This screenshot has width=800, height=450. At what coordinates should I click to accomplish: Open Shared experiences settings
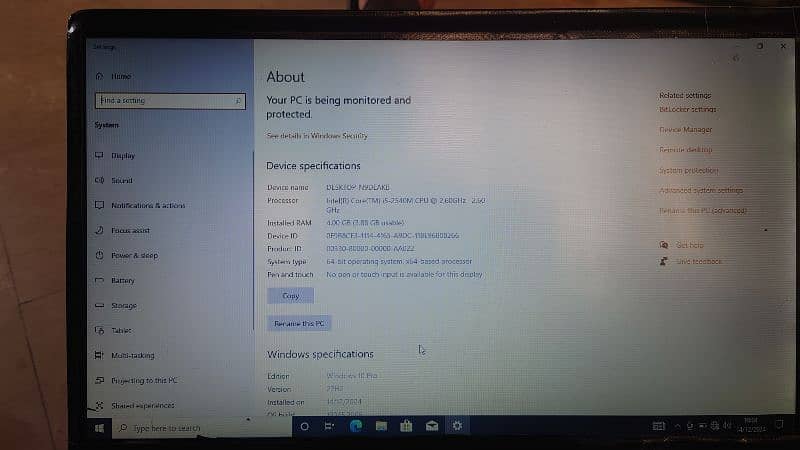pos(142,406)
